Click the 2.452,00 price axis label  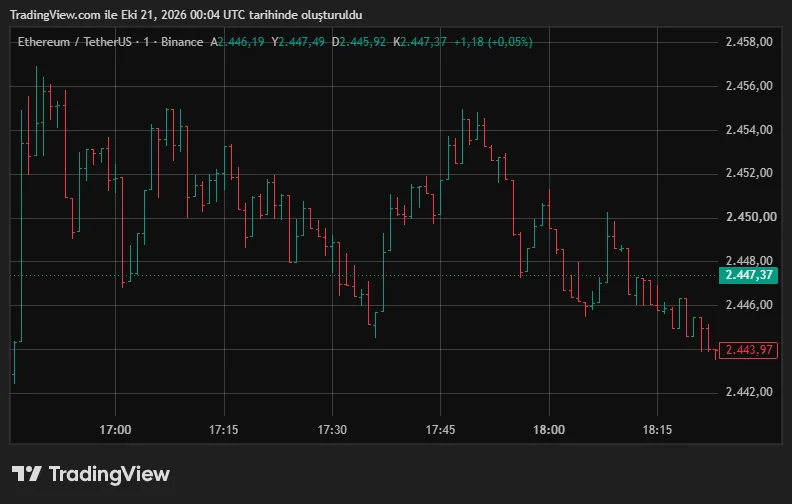tap(749, 173)
